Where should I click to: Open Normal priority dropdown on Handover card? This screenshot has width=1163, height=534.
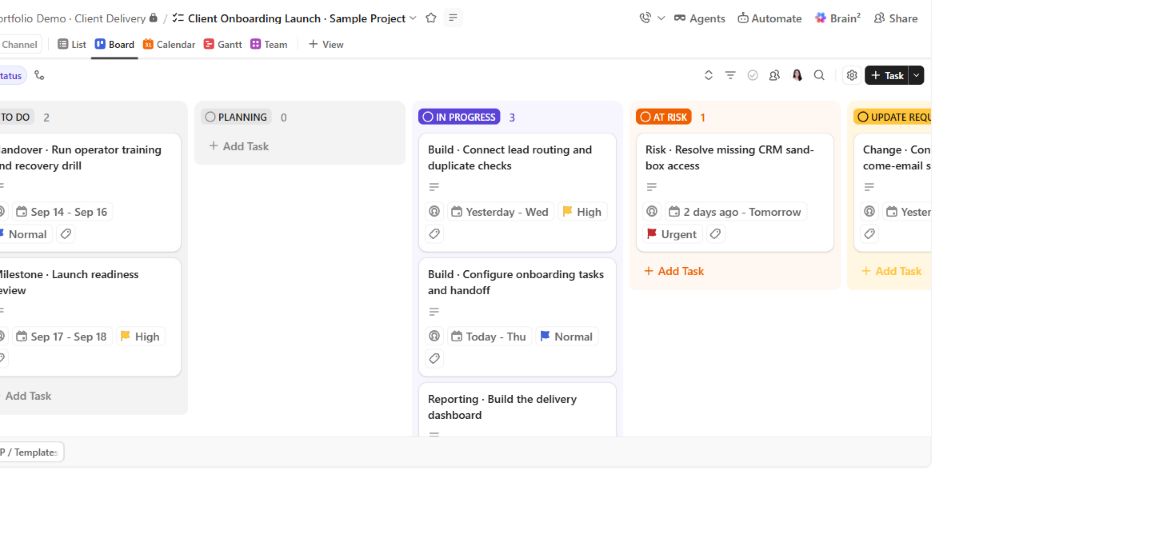coord(25,234)
